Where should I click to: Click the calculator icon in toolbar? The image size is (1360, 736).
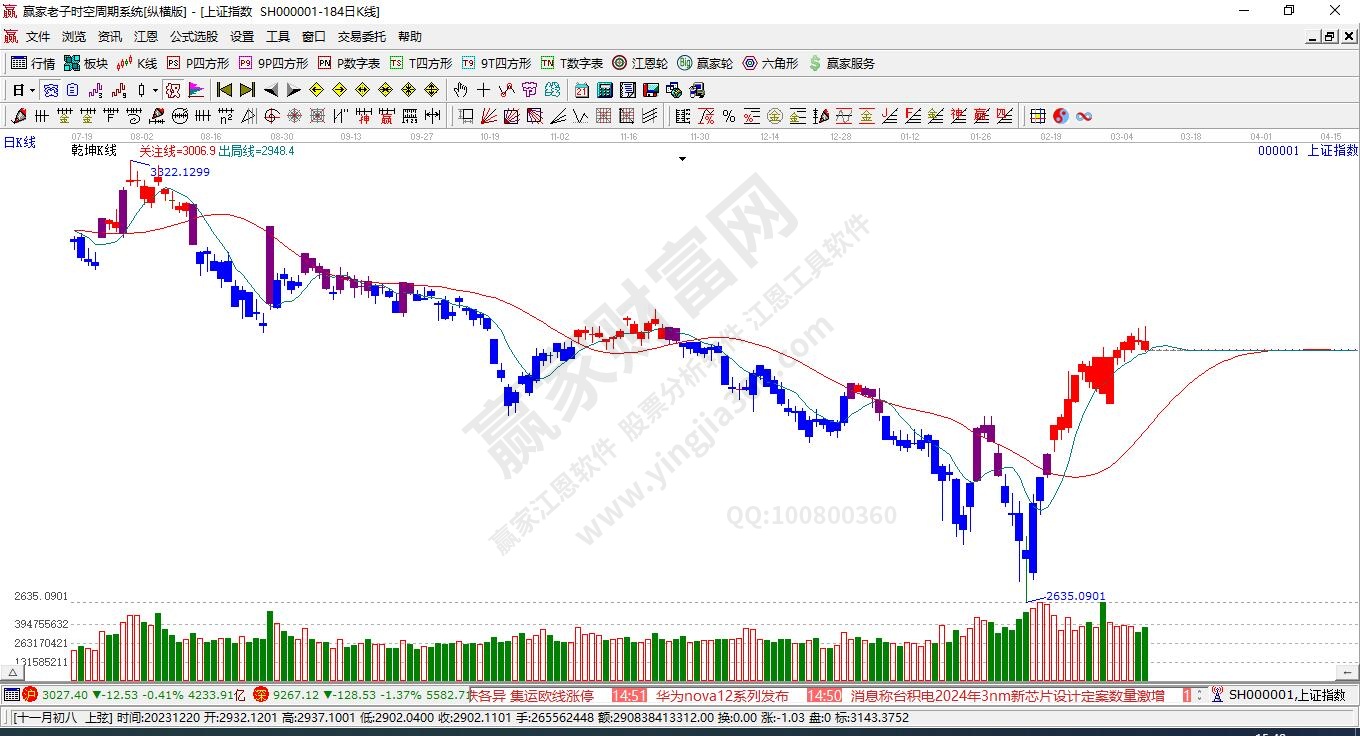coord(604,90)
